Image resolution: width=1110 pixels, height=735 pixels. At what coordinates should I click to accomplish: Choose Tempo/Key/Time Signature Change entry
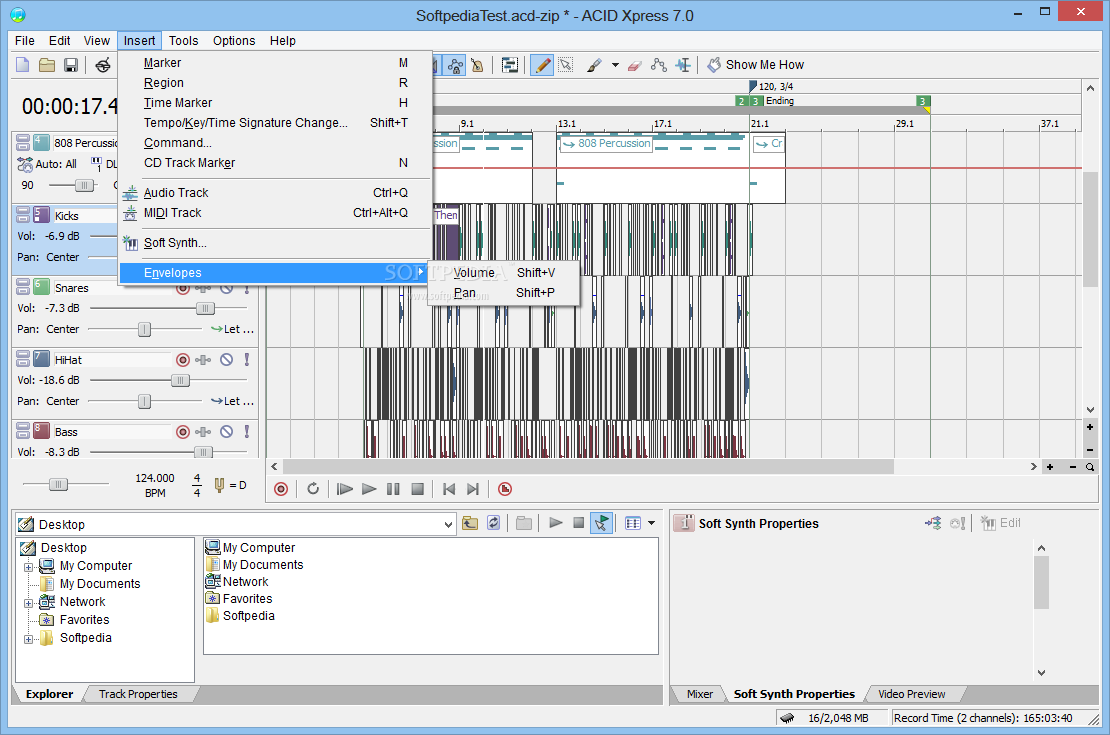[275, 122]
